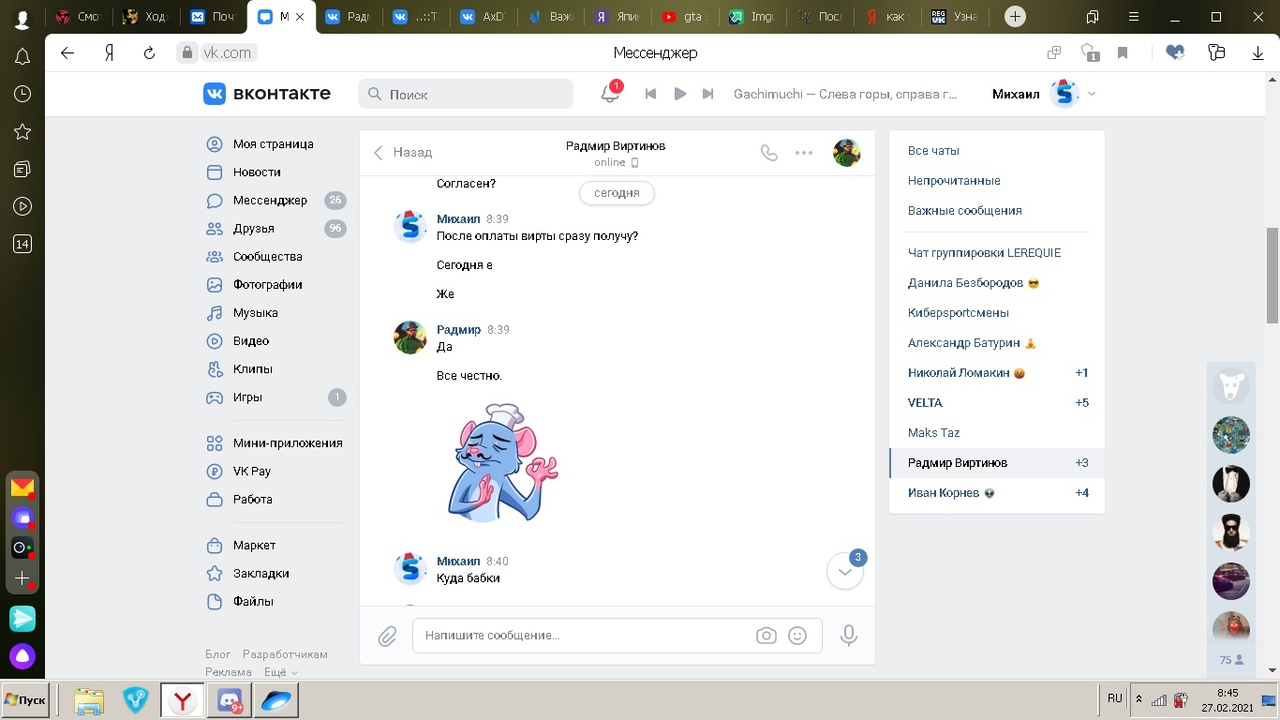Click the paperclip attach file icon

click(388, 636)
